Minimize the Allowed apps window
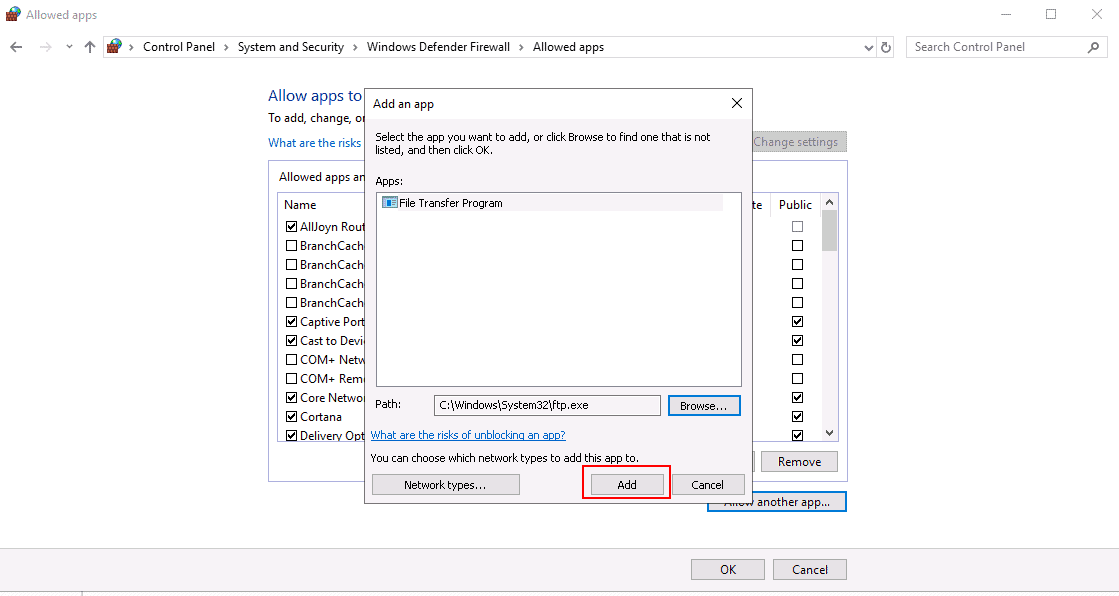This screenshot has width=1119, height=596. 1006,14
